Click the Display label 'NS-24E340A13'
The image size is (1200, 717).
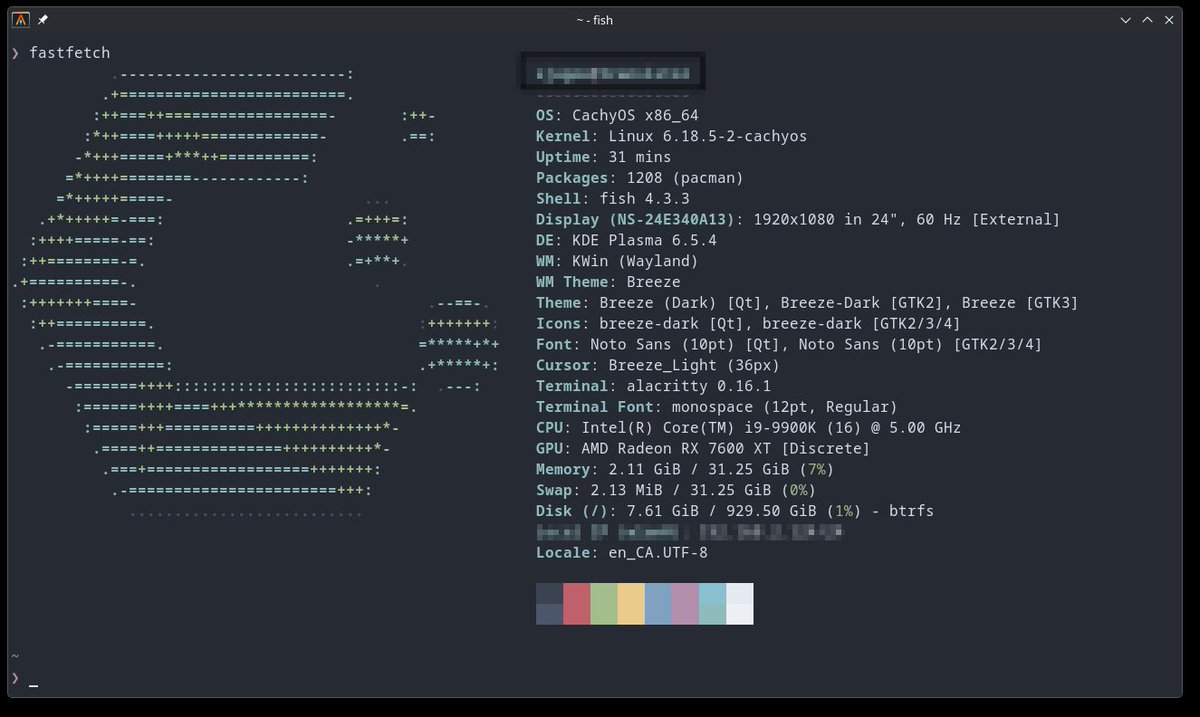[x=671, y=219]
